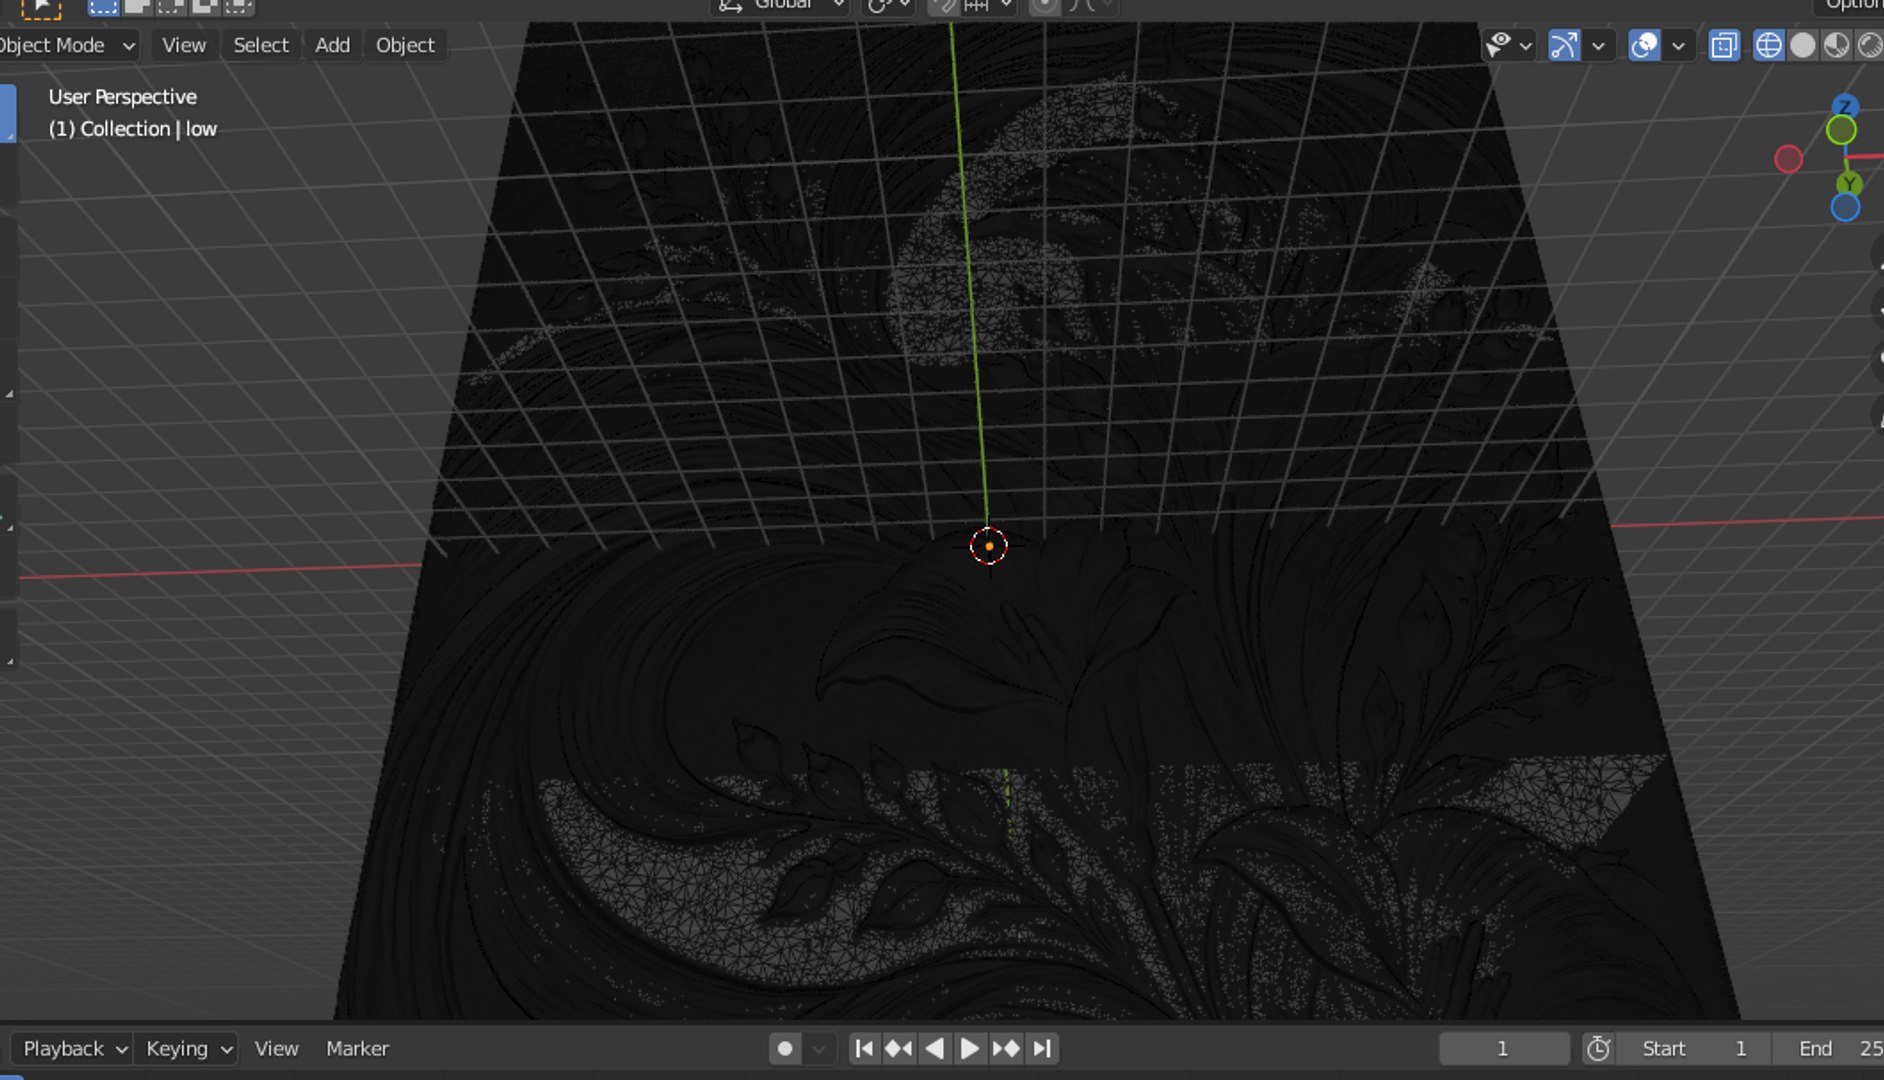The height and width of the screenshot is (1080, 1884).
Task: Switch to wireframe viewport shading
Action: pos(1768,45)
